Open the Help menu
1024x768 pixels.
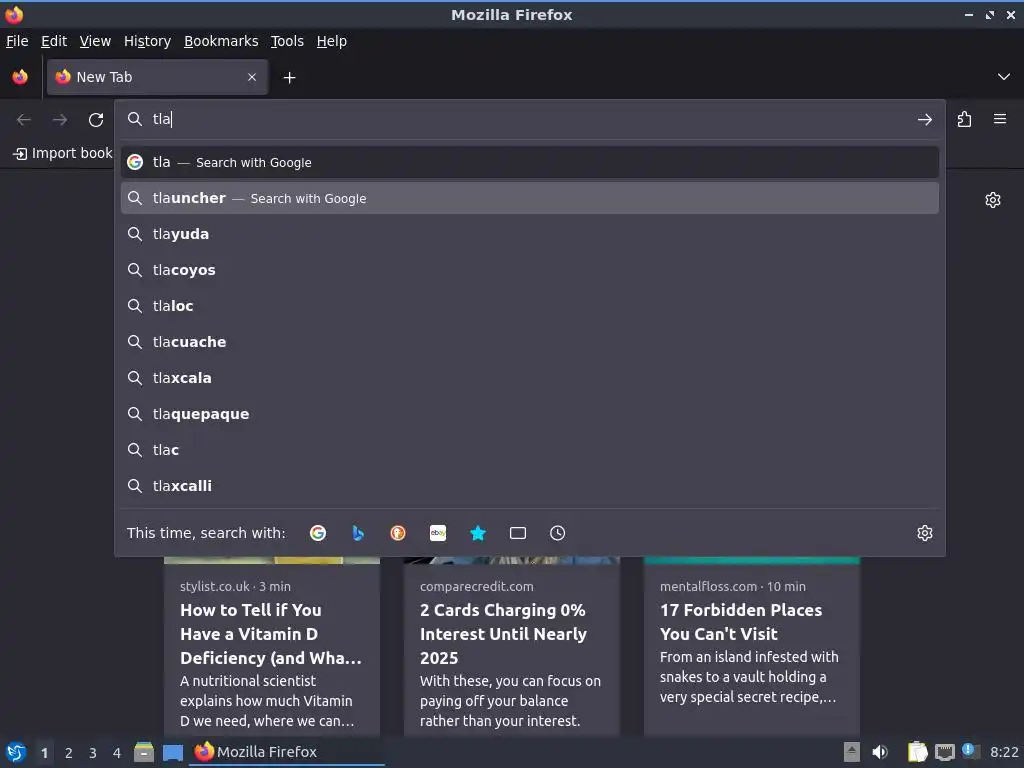pos(332,41)
